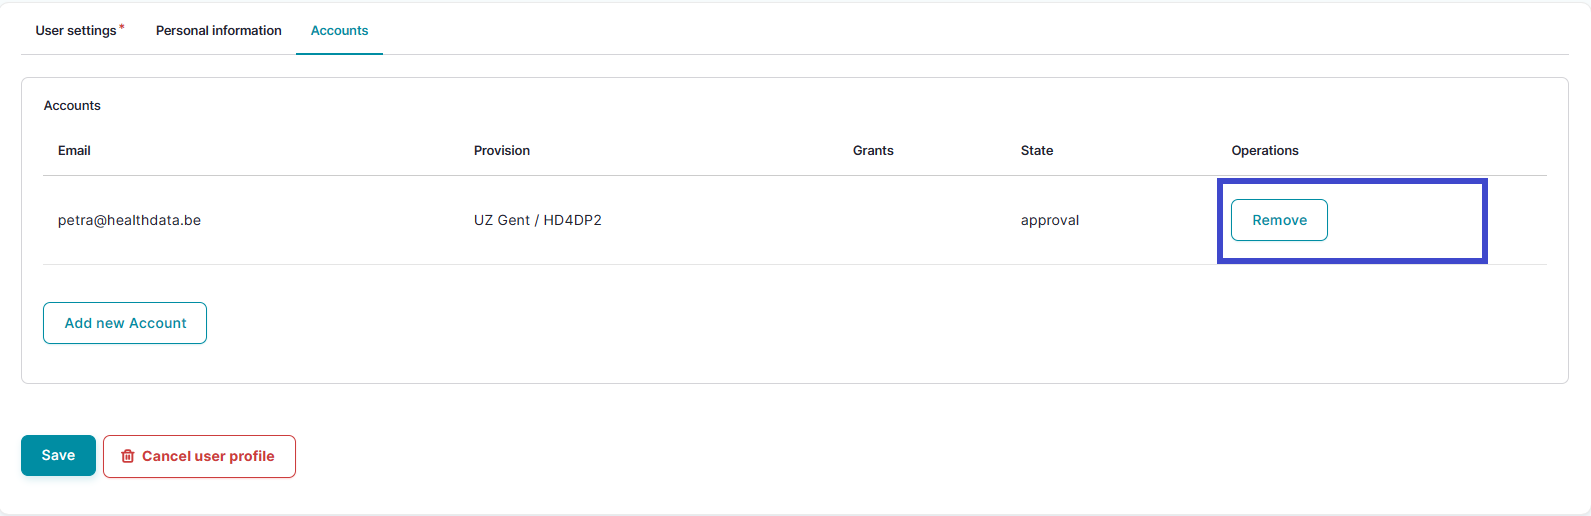Image resolution: width=1591 pixels, height=516 pixels.
Task: Click the petra@healthdata.be email cell
Action: [x=129, y=220]
